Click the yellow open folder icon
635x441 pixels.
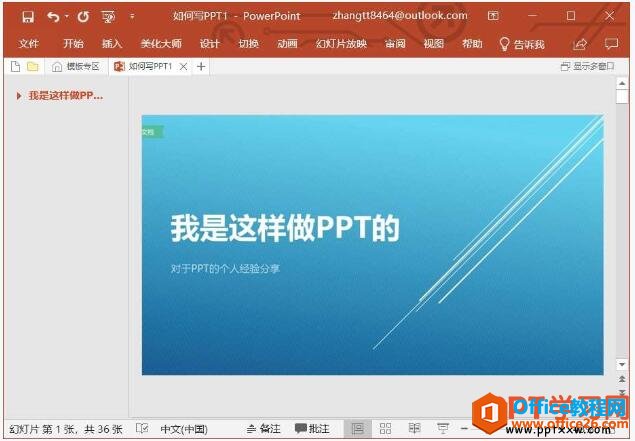click(x=33, y=66)
